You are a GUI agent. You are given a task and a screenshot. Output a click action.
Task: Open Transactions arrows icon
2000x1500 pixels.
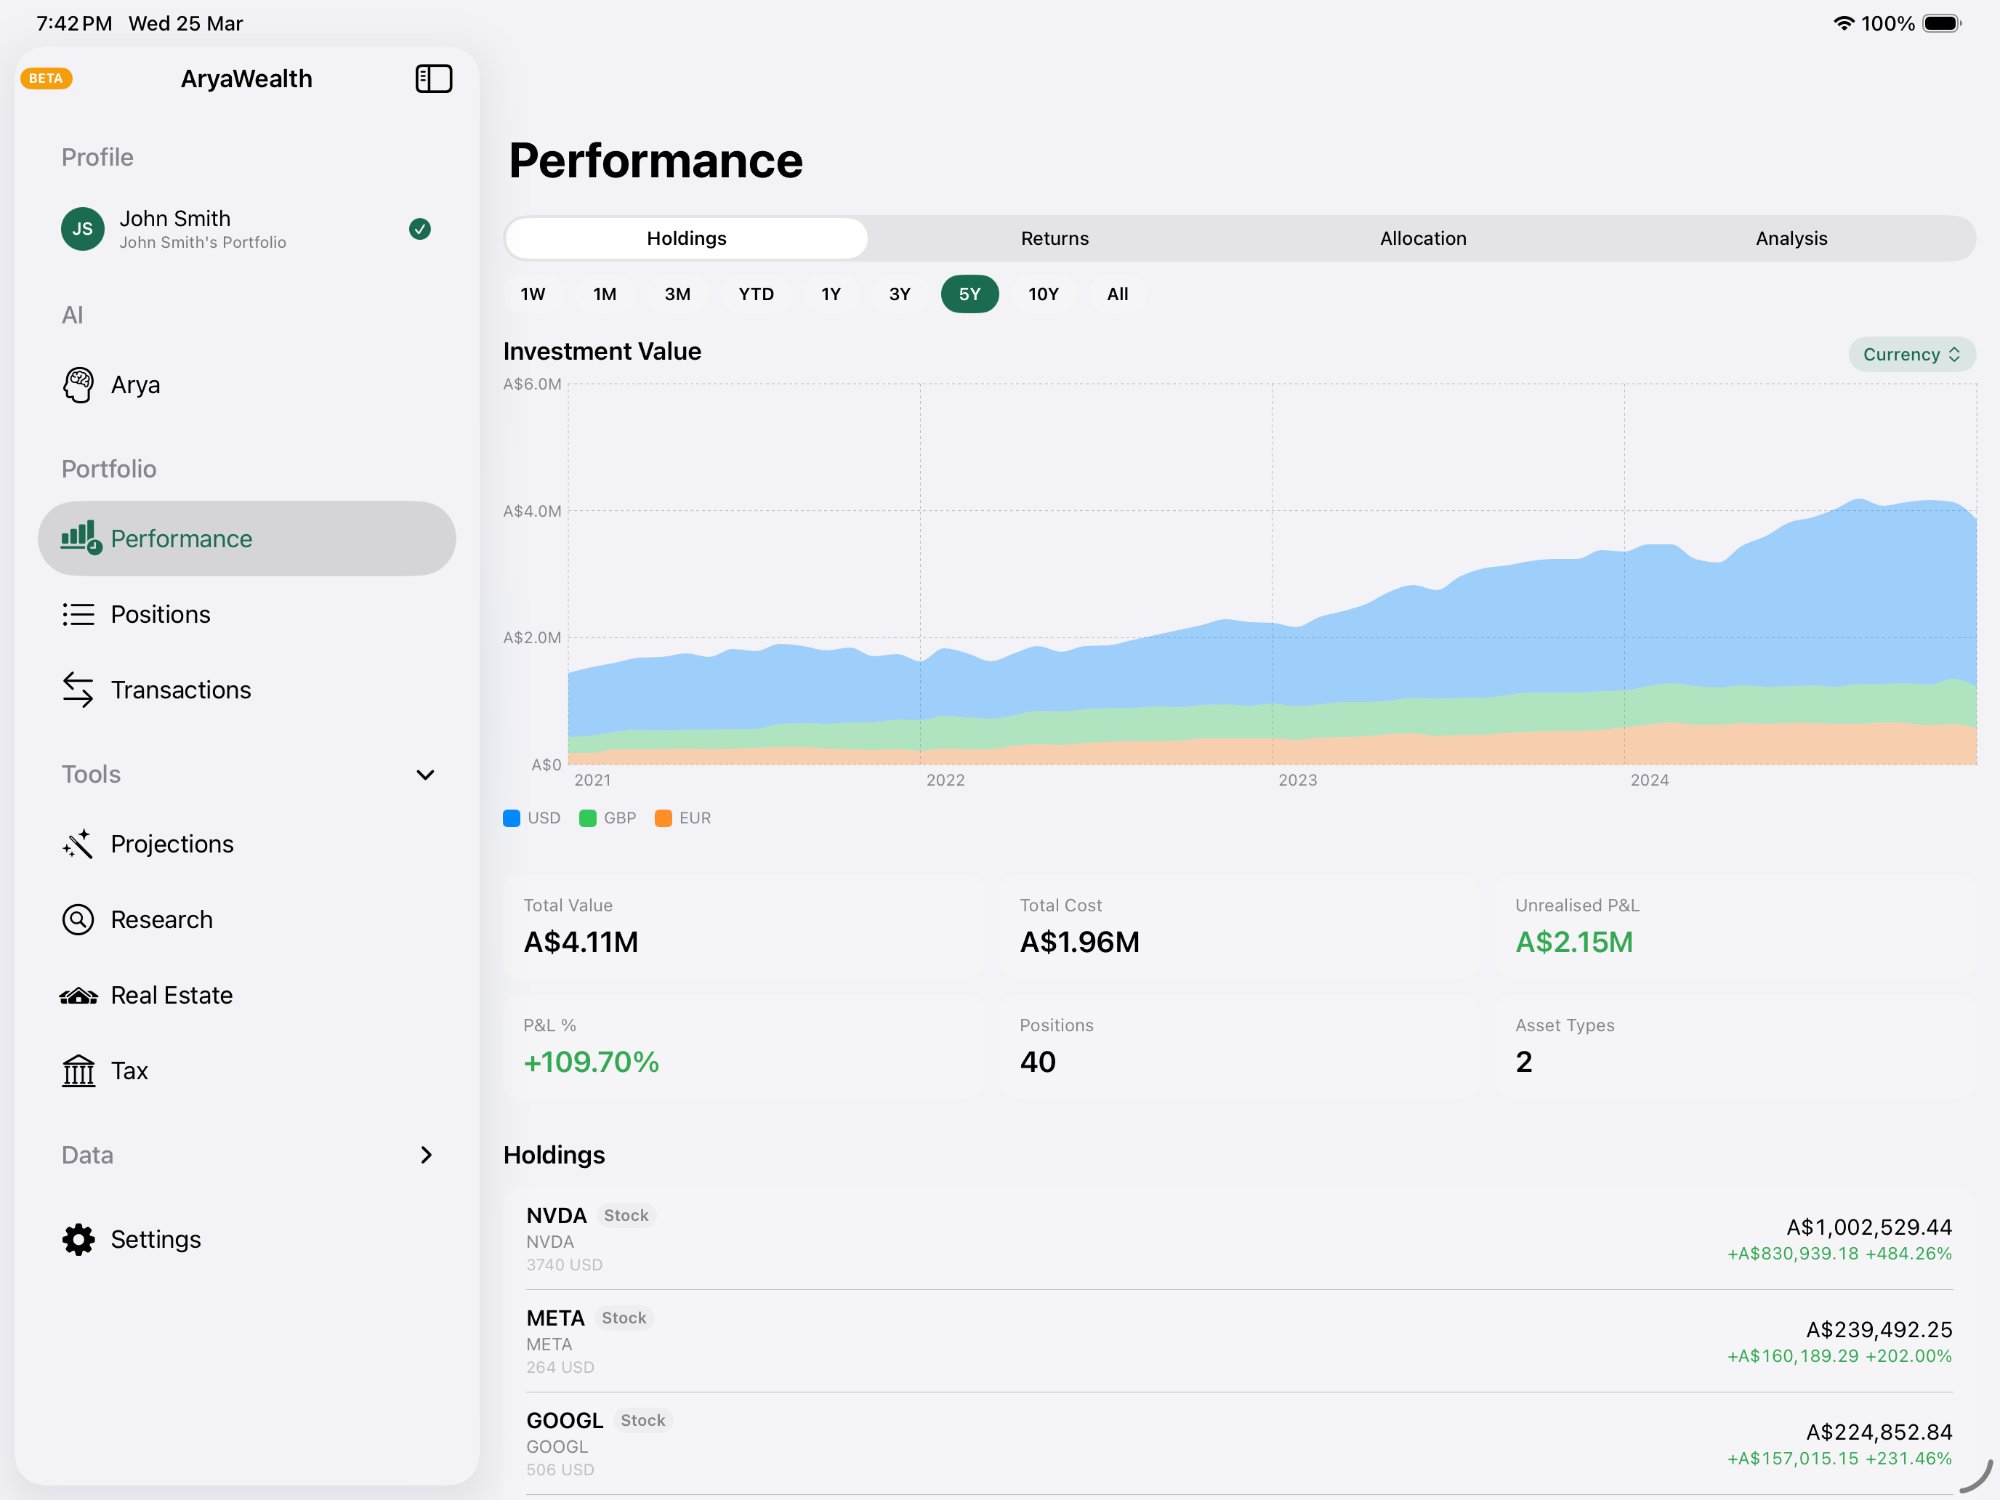(78, 690)
